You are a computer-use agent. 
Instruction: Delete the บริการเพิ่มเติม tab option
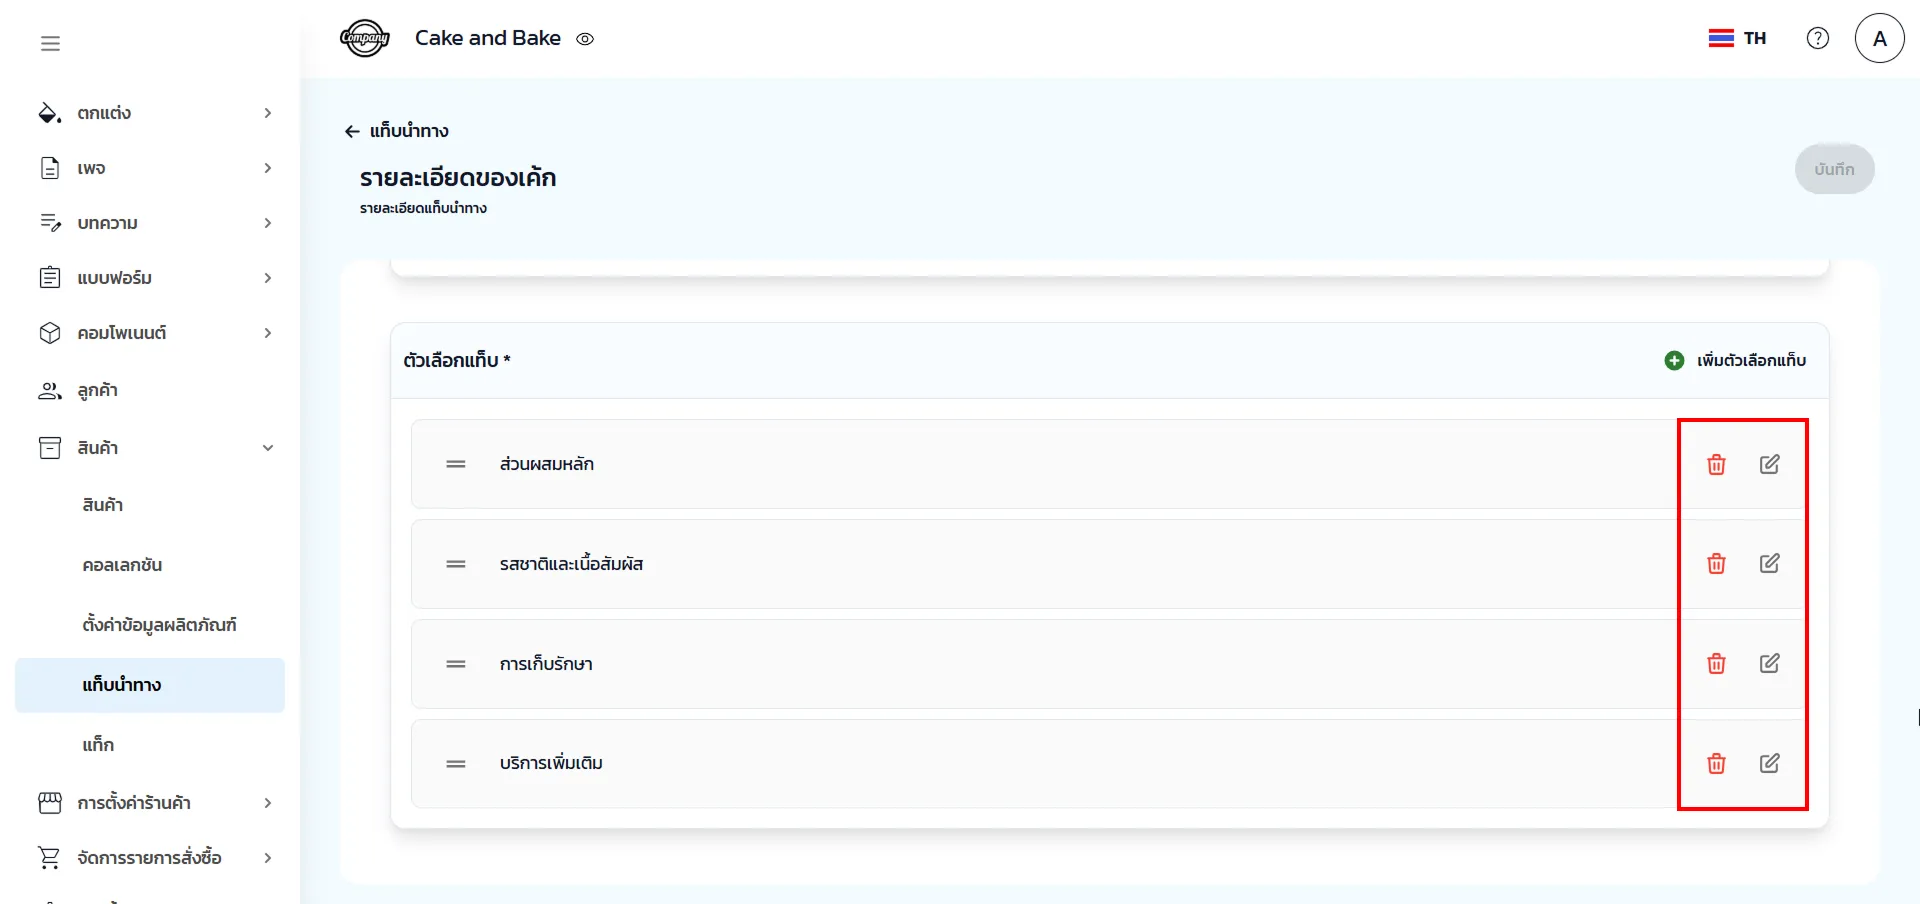click(x=1716, y=764)
